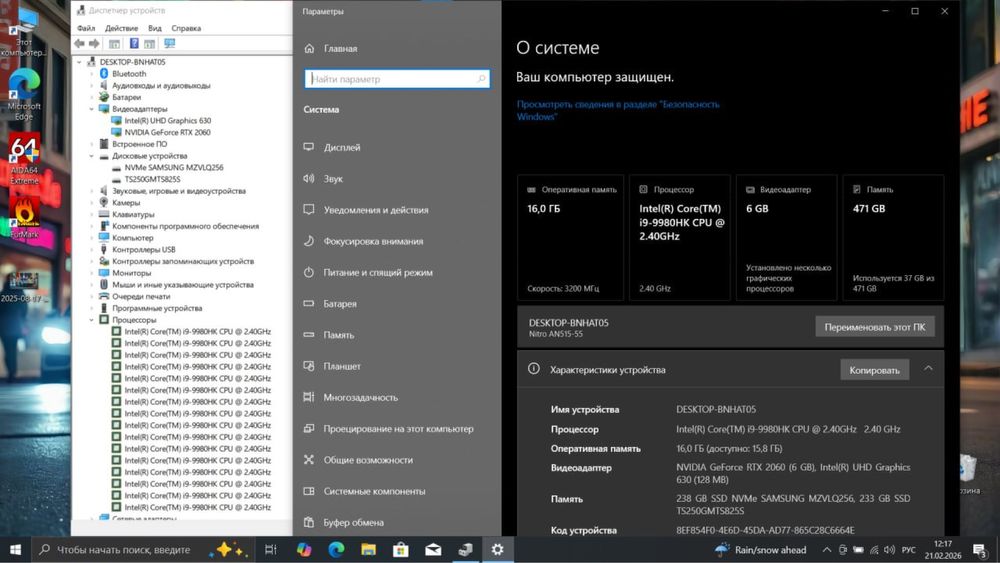Click the Forward arrow in Device Manager toolbar
The image size is (1000, 563).
[x=94, y=43]
